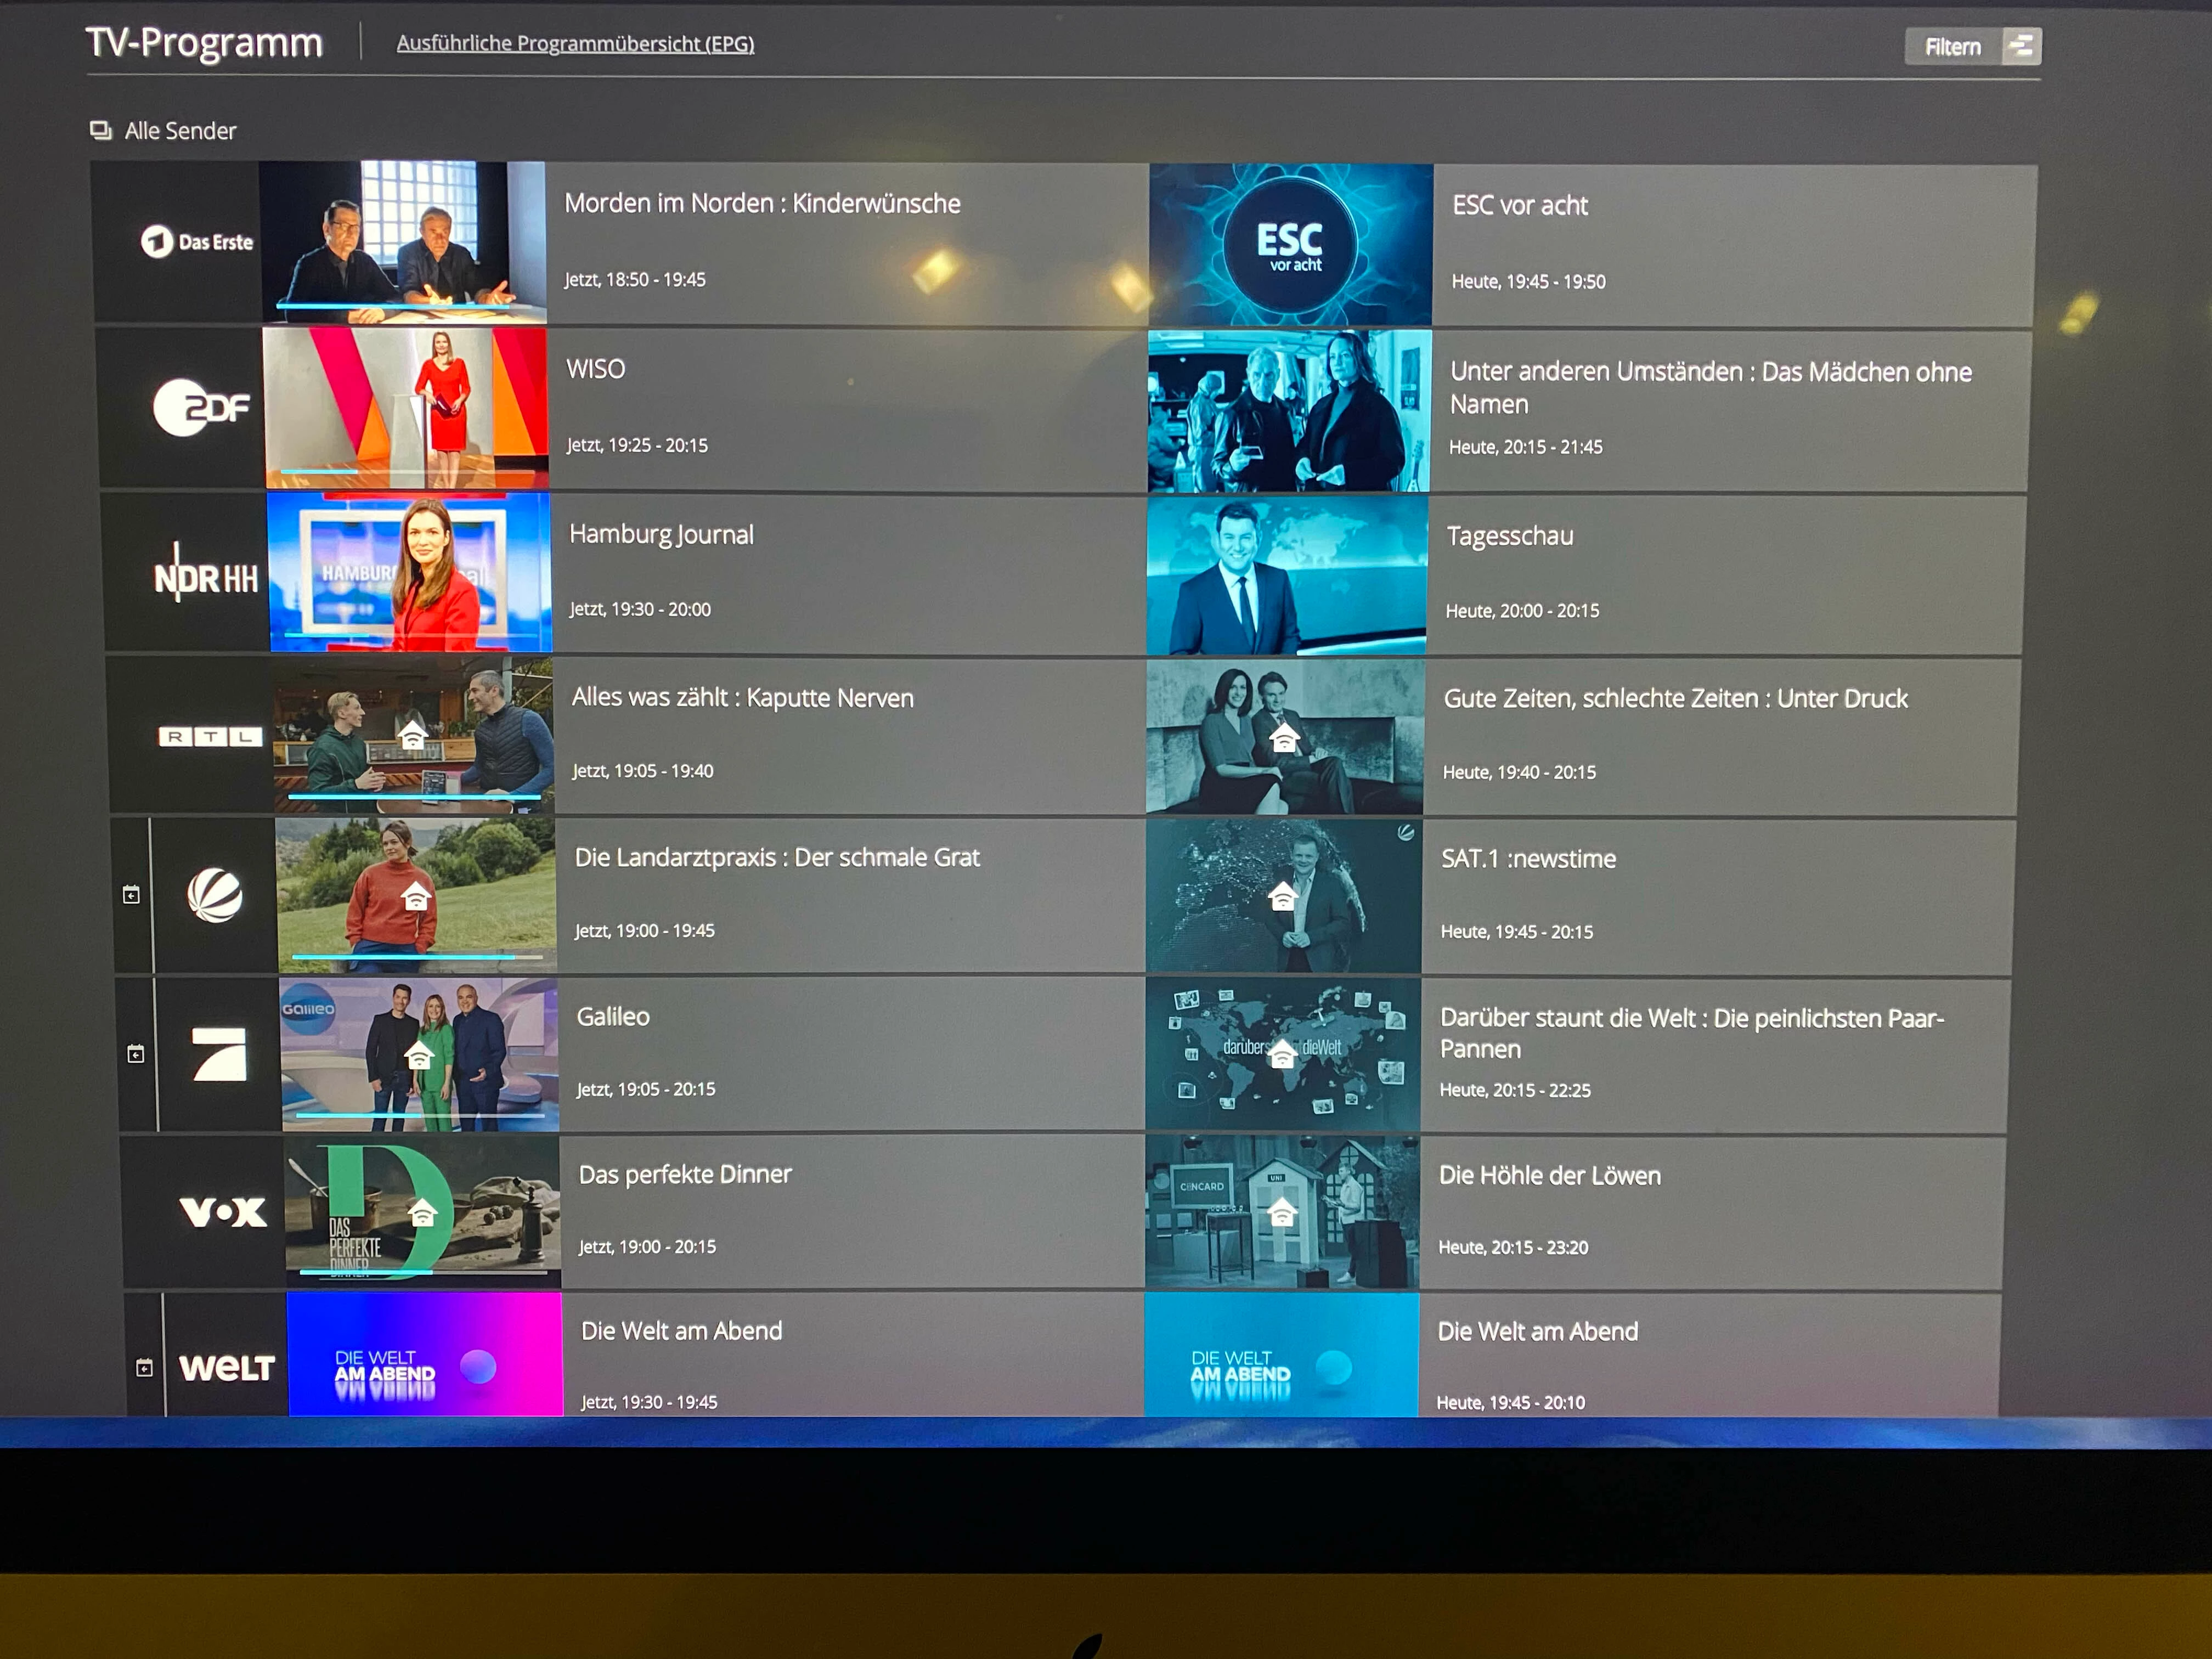This screenshot has width=2212, height=1659.
Task: Click the Das Erste channel logo
Action: coord(197,242)
